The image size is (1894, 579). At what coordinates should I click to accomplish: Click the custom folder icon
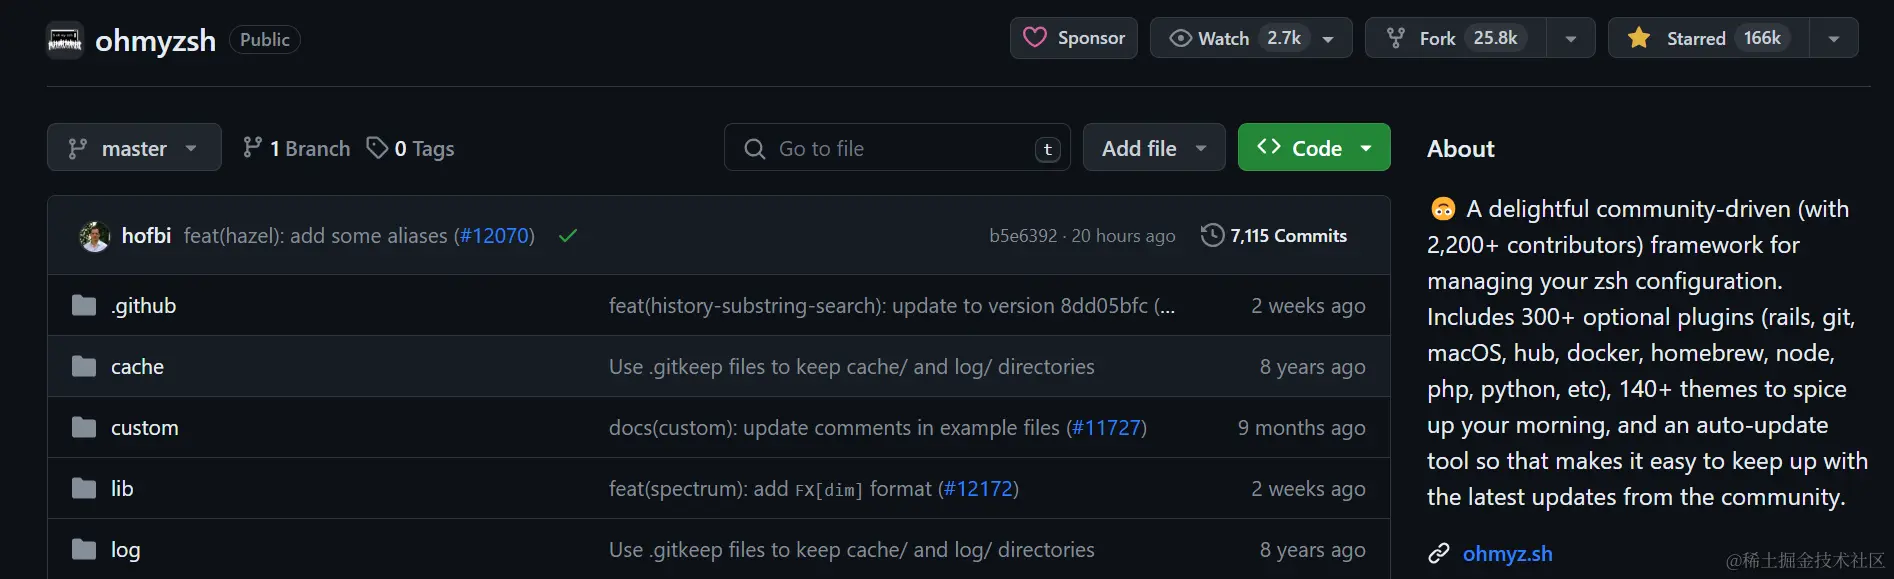(x=84, y=427)
